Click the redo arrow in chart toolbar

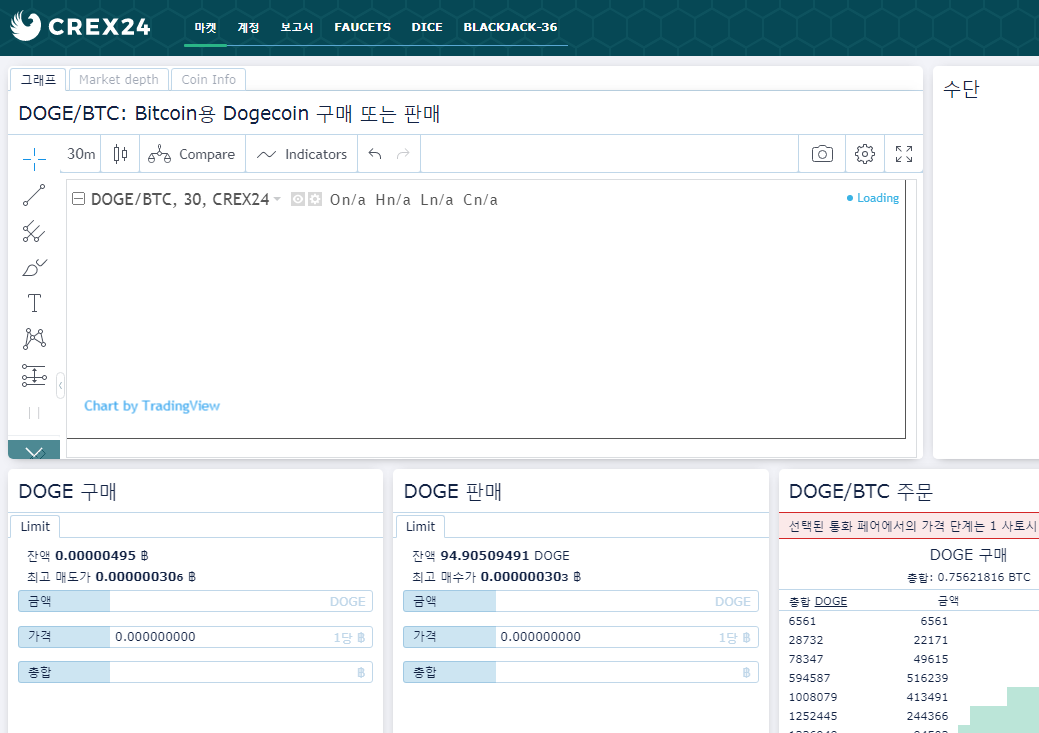point(403,154)
